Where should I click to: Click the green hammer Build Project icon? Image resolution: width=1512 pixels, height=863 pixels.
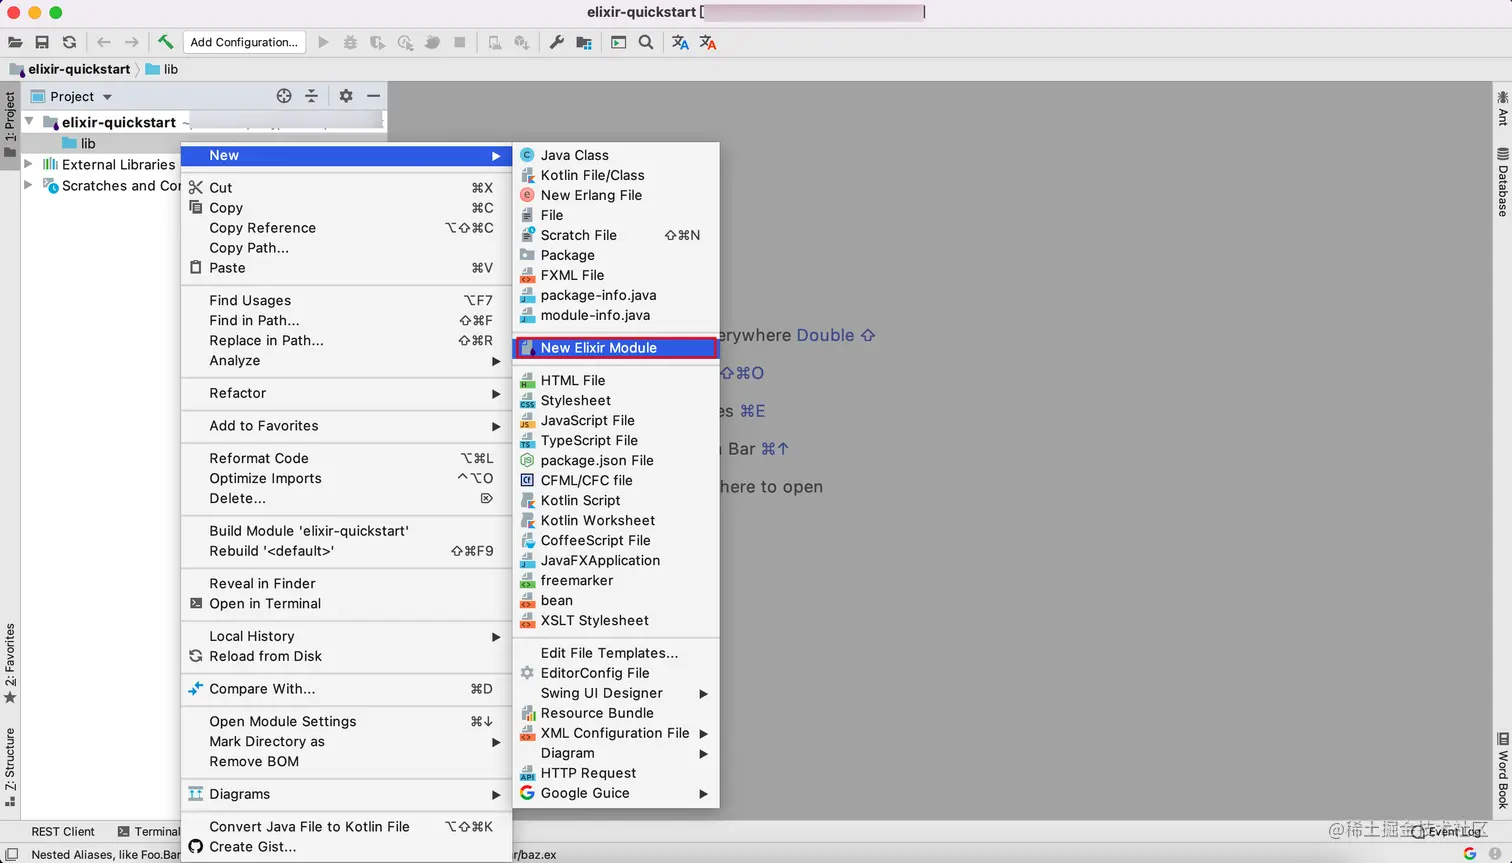[165, 42]
